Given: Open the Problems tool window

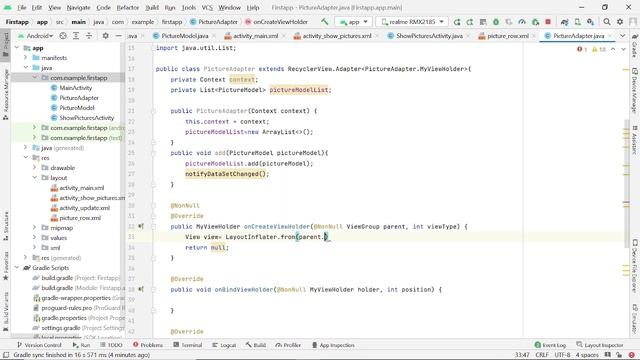Looking at the screenshot, I should coord(147,345).
